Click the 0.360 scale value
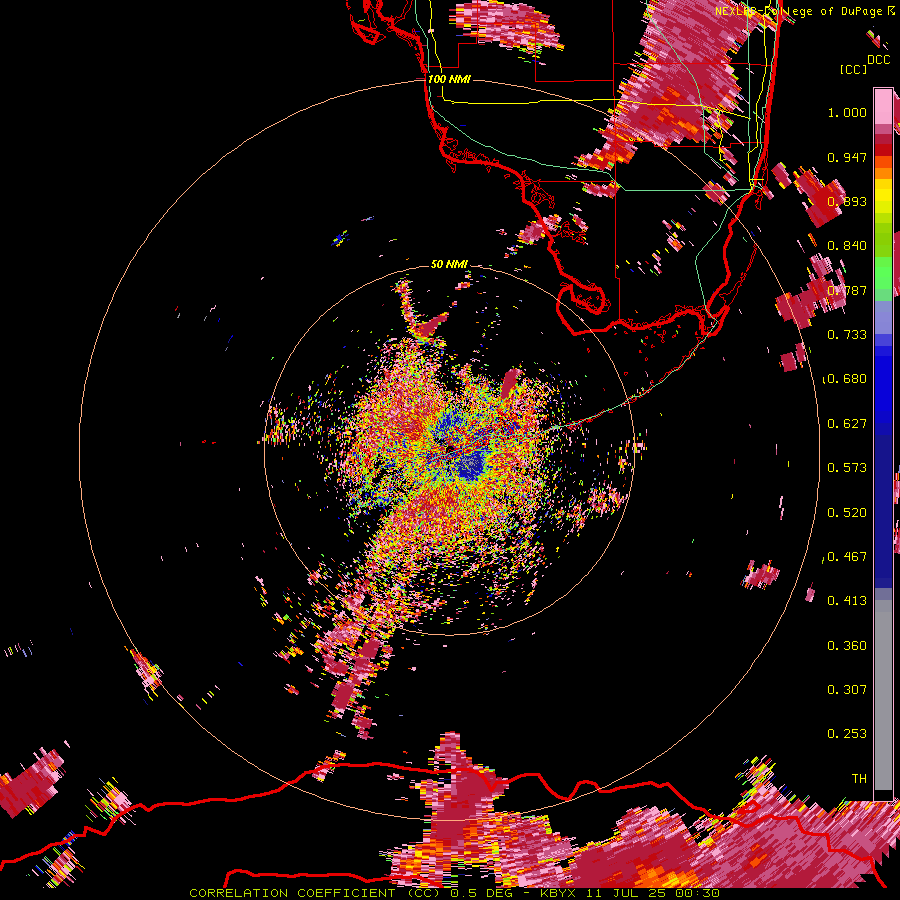The image size is (900, 900). (847, 646)
